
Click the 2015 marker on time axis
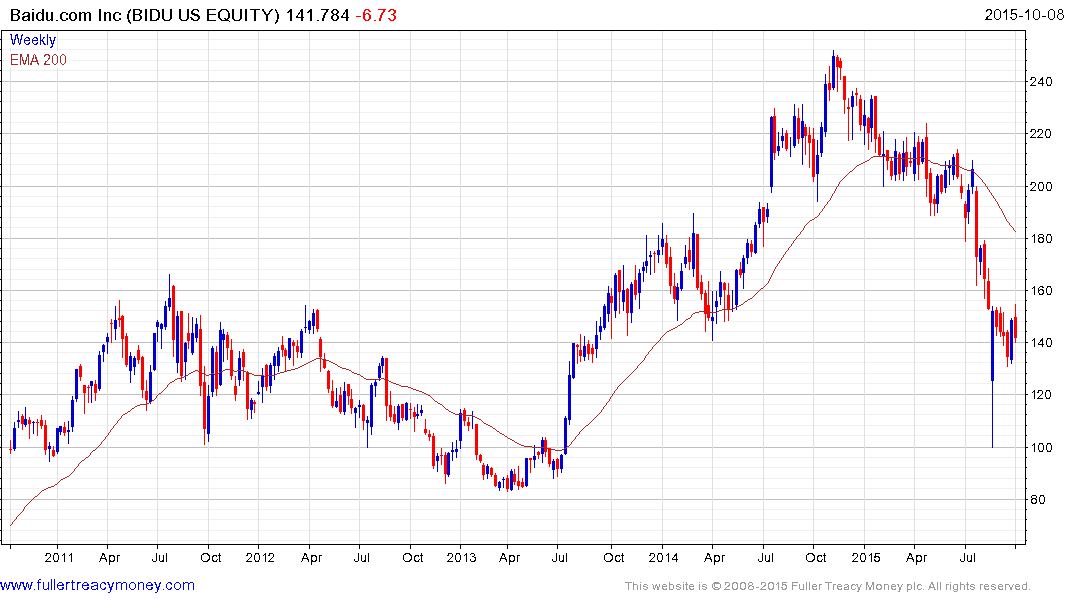pyautogui.click(x=865, y=558)
